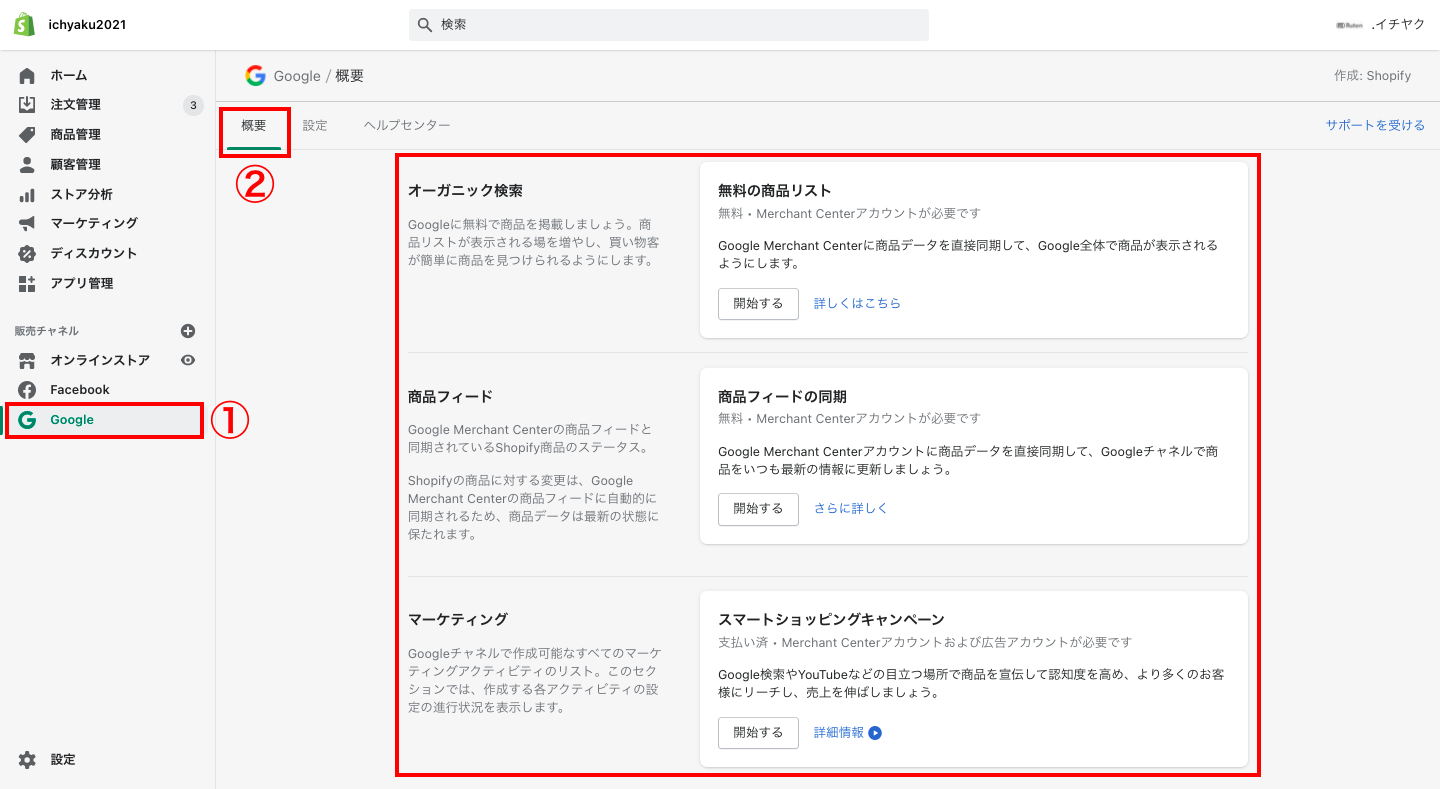Click the ディスカウント discount badge icon
The height and width of the screenshot is (789, 1440).
[x=27, y=254]
